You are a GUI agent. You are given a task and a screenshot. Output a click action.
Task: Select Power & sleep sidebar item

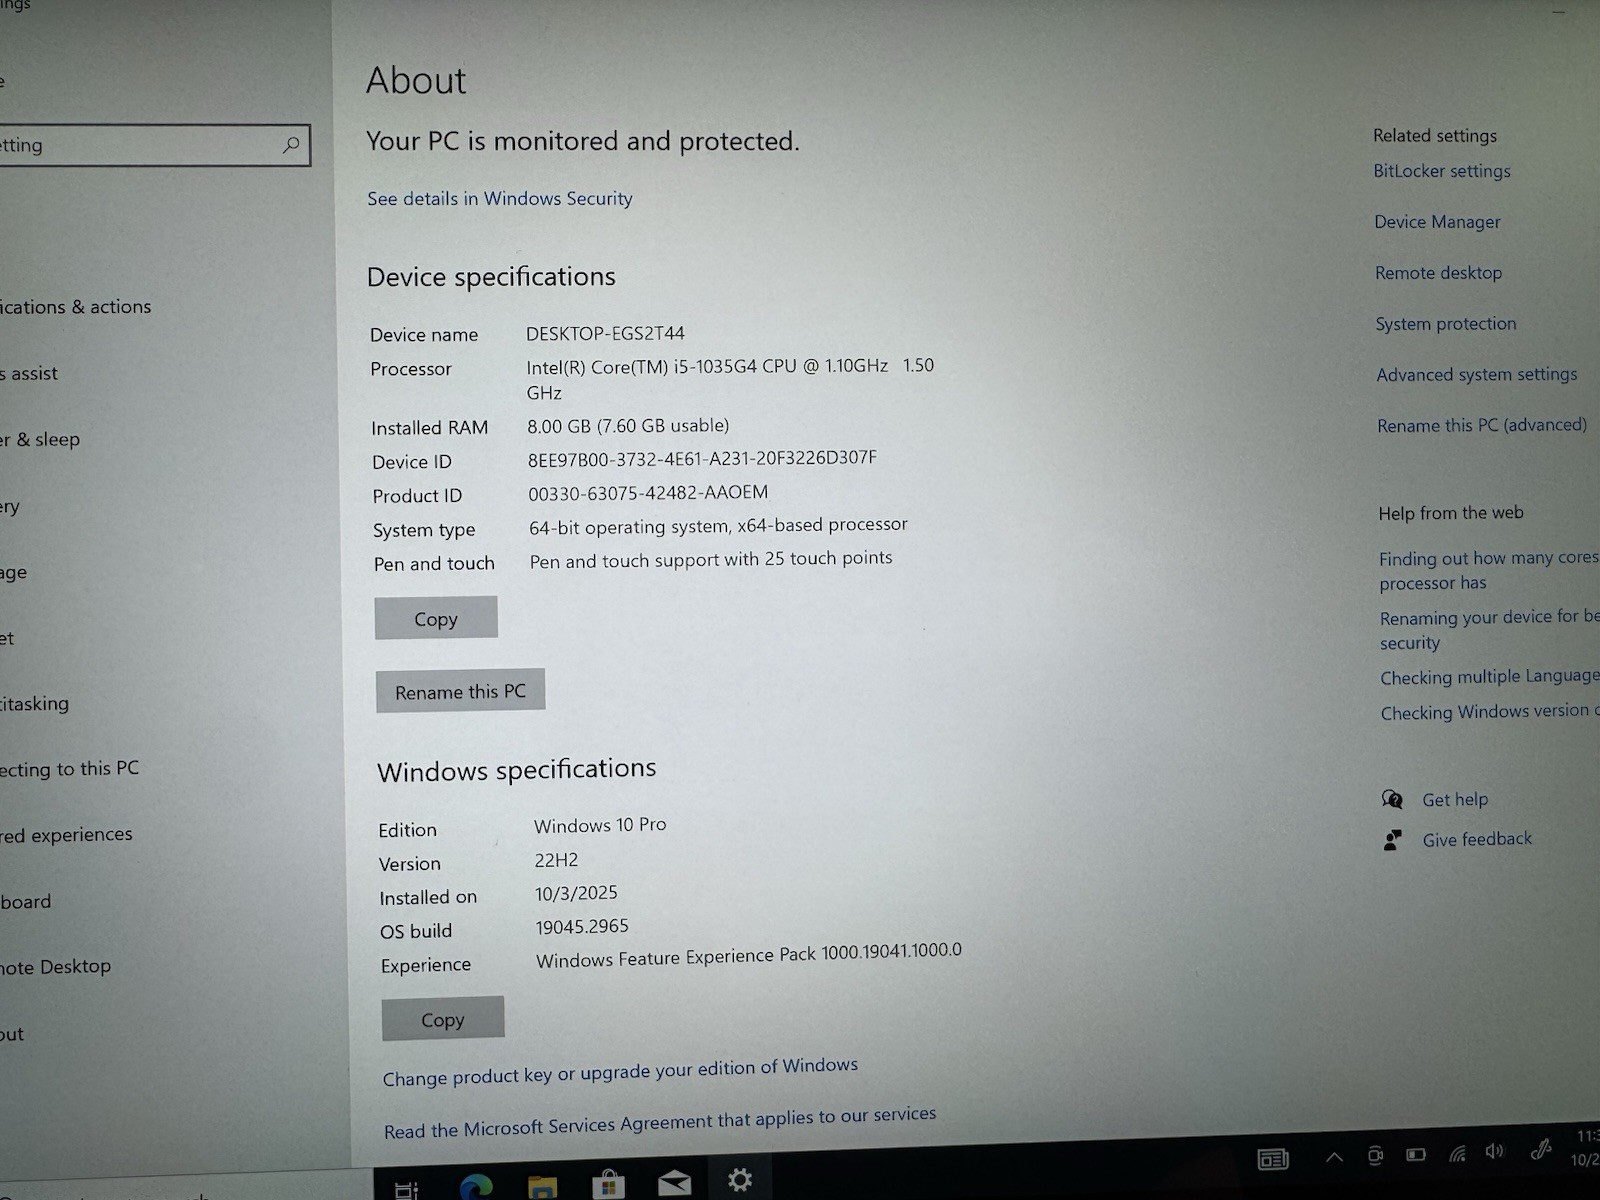coord(40,440)
